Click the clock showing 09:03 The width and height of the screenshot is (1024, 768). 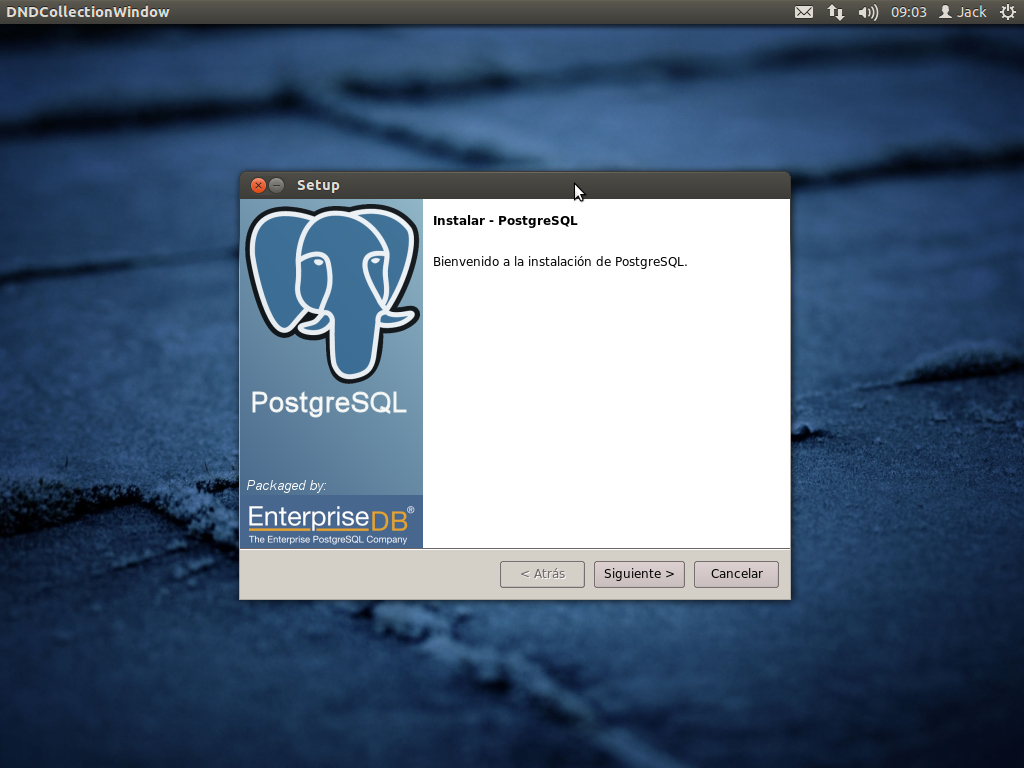coord(909,12)
